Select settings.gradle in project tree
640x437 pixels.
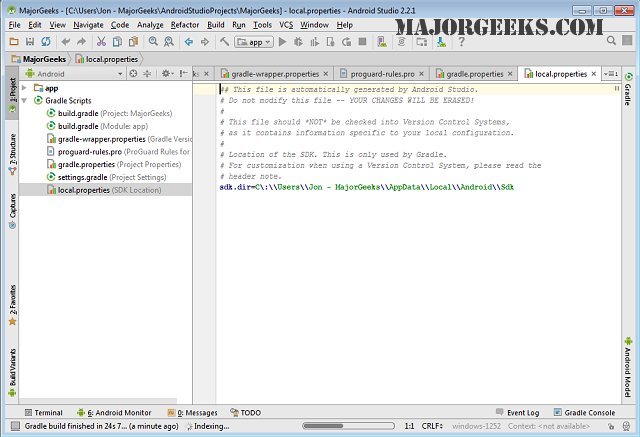pyautogui.click(x=107, y=177)
